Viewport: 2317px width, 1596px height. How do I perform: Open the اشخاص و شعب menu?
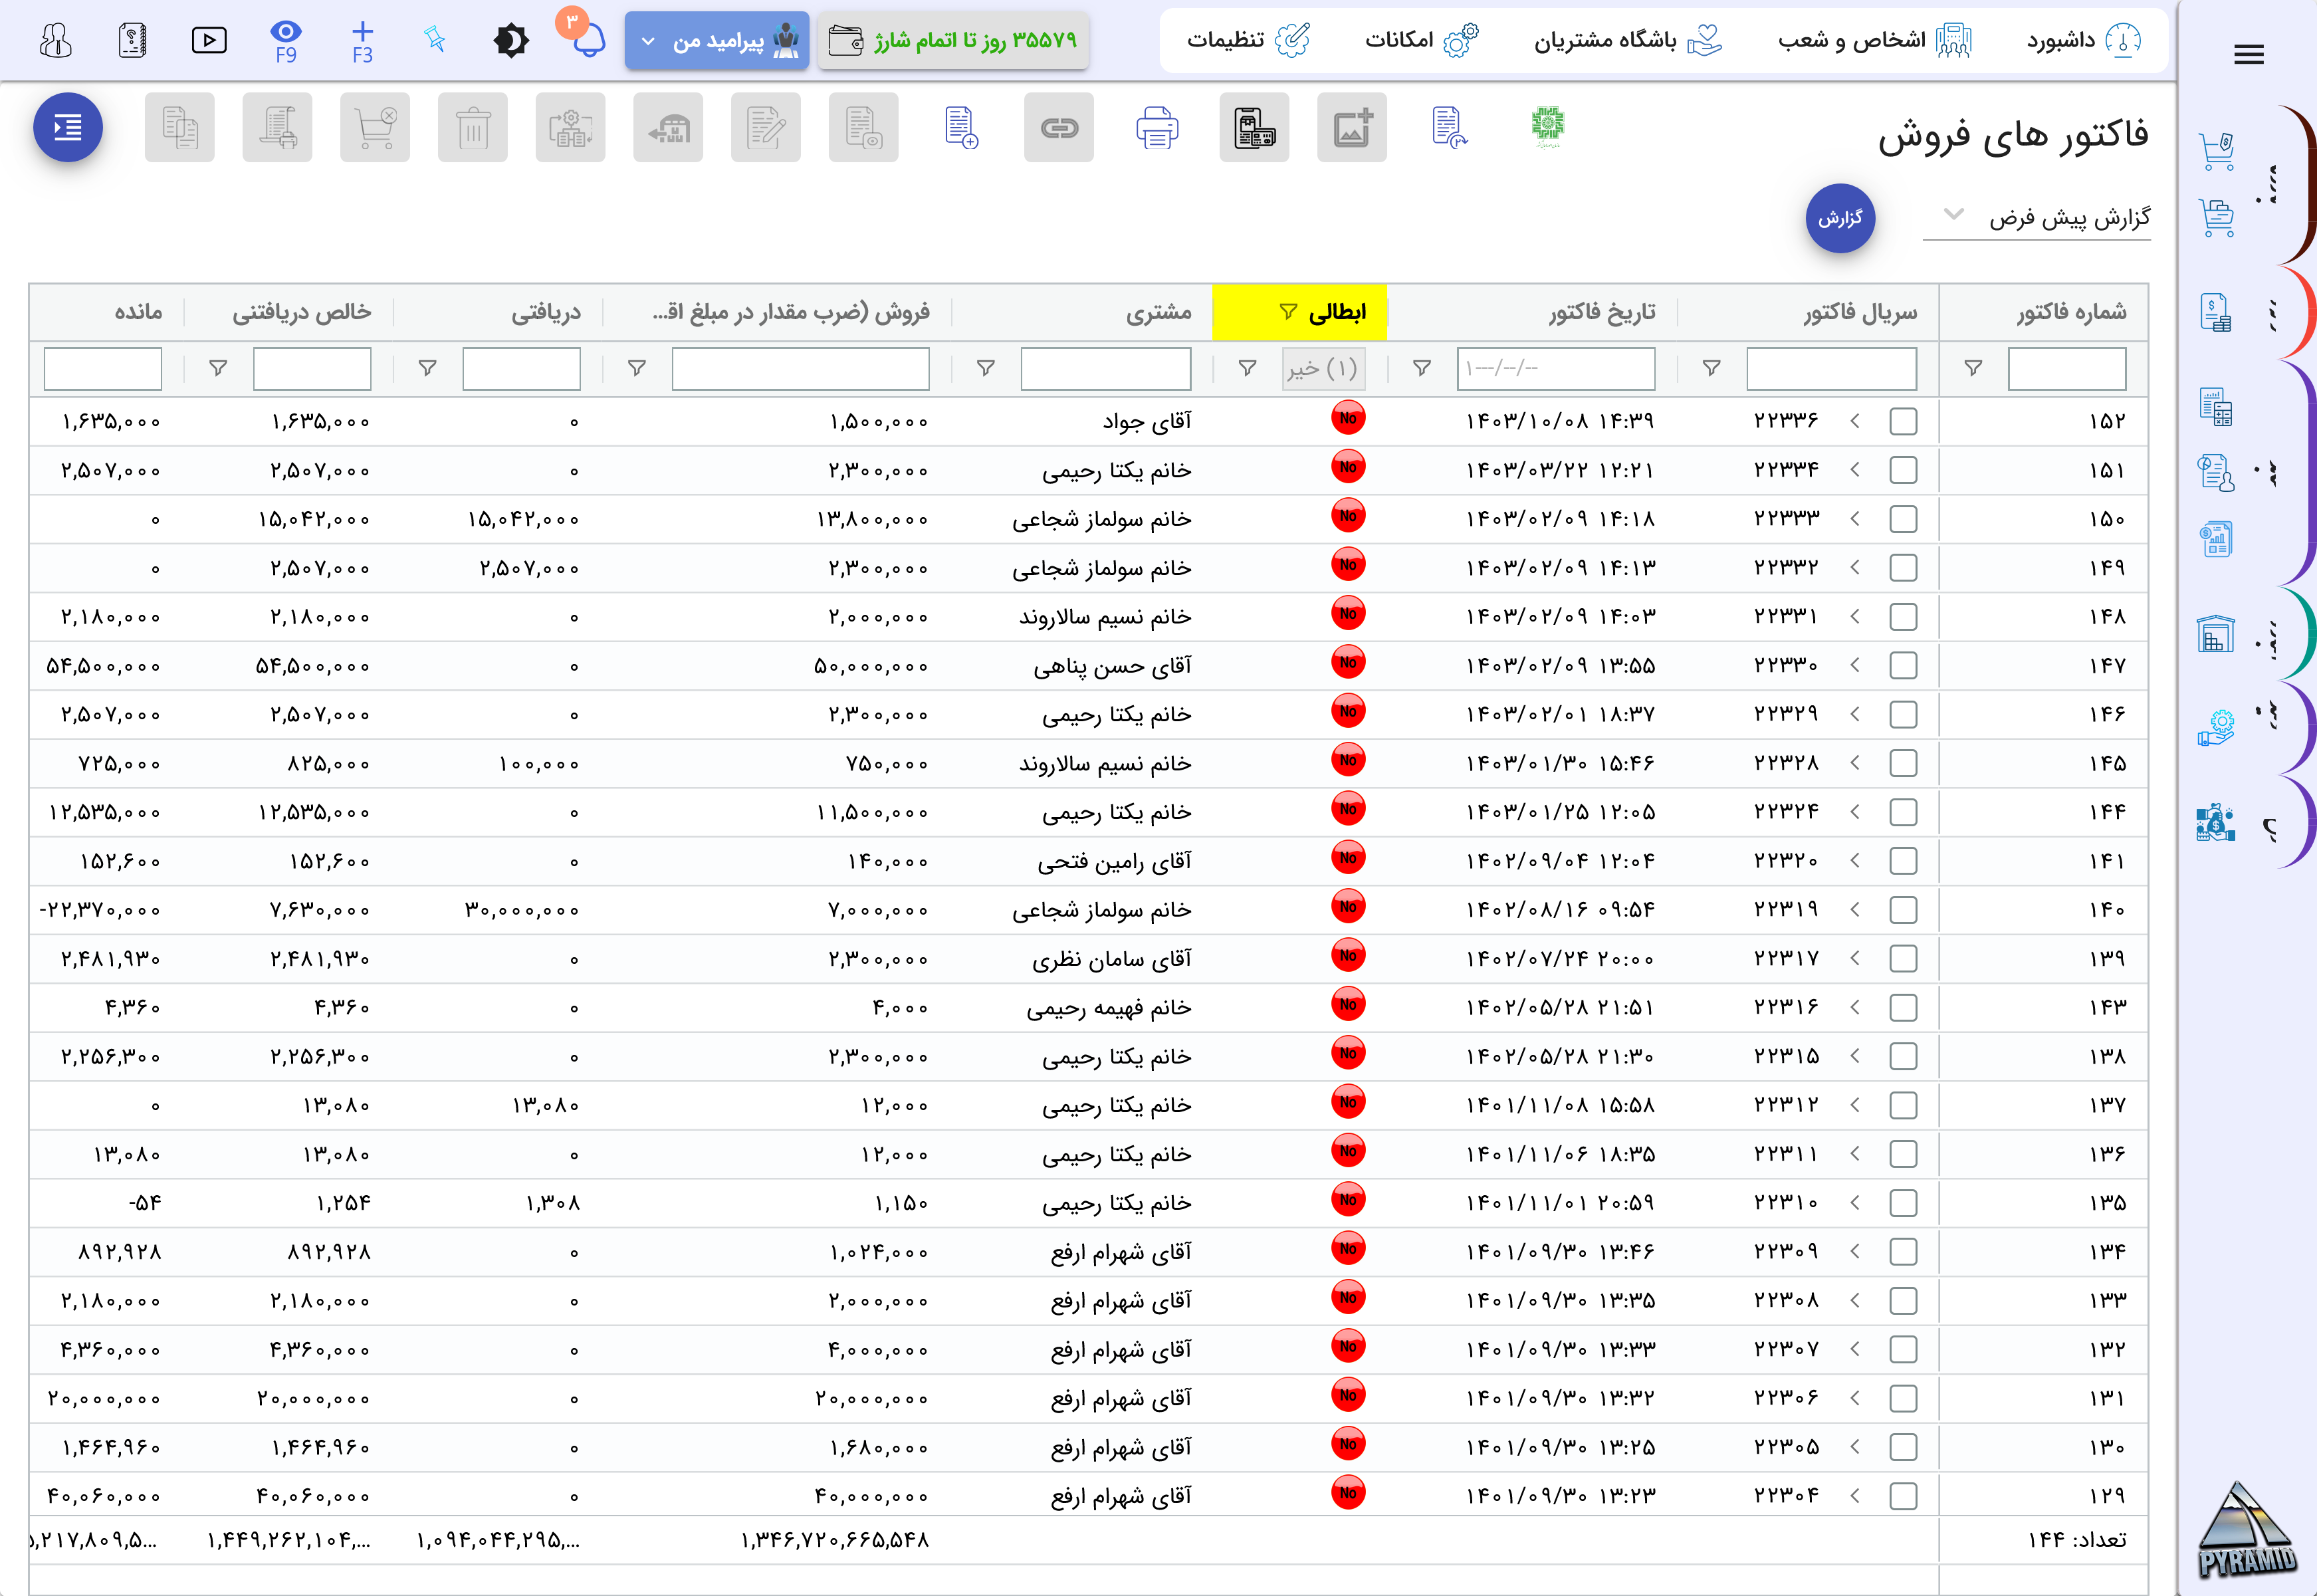coord(1874,40)
